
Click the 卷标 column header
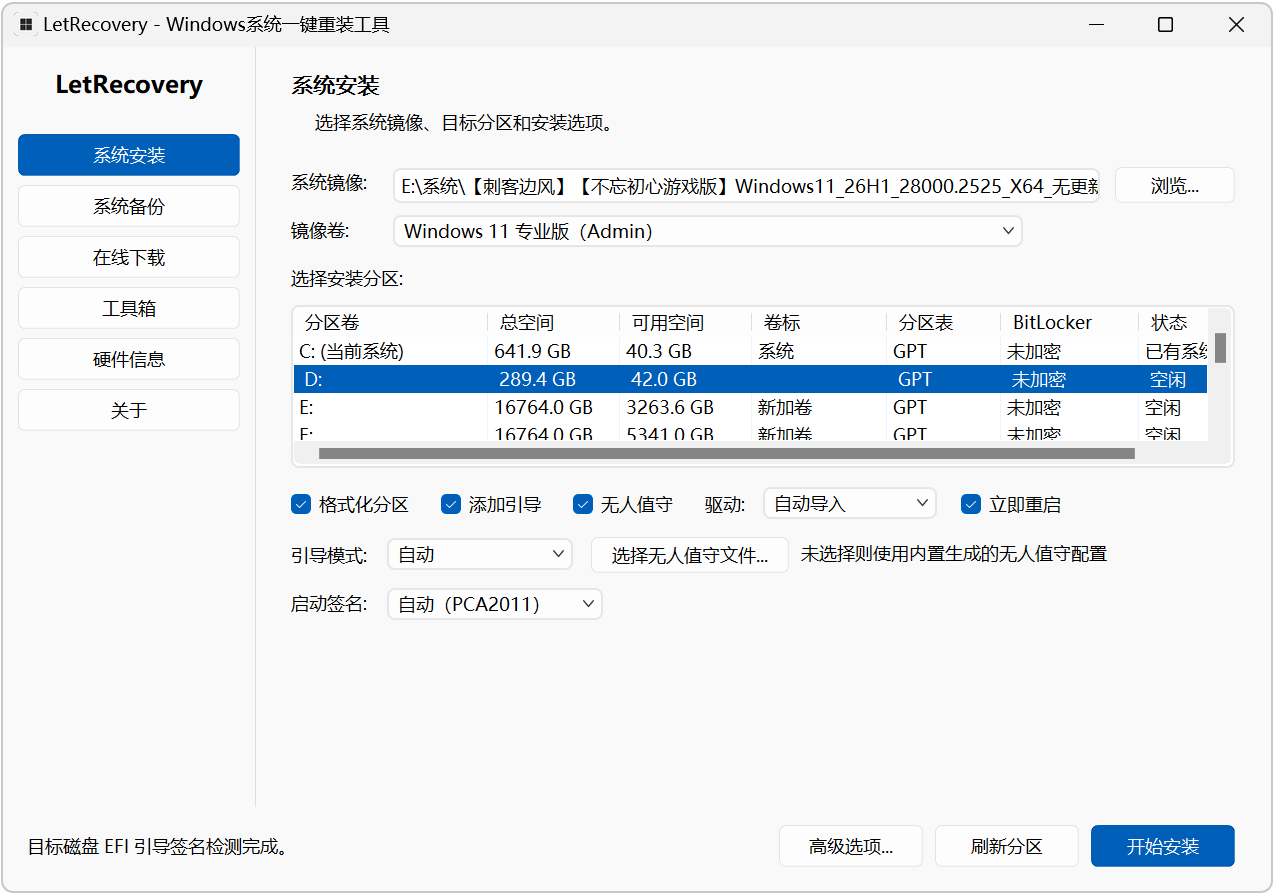coord(819,322)
